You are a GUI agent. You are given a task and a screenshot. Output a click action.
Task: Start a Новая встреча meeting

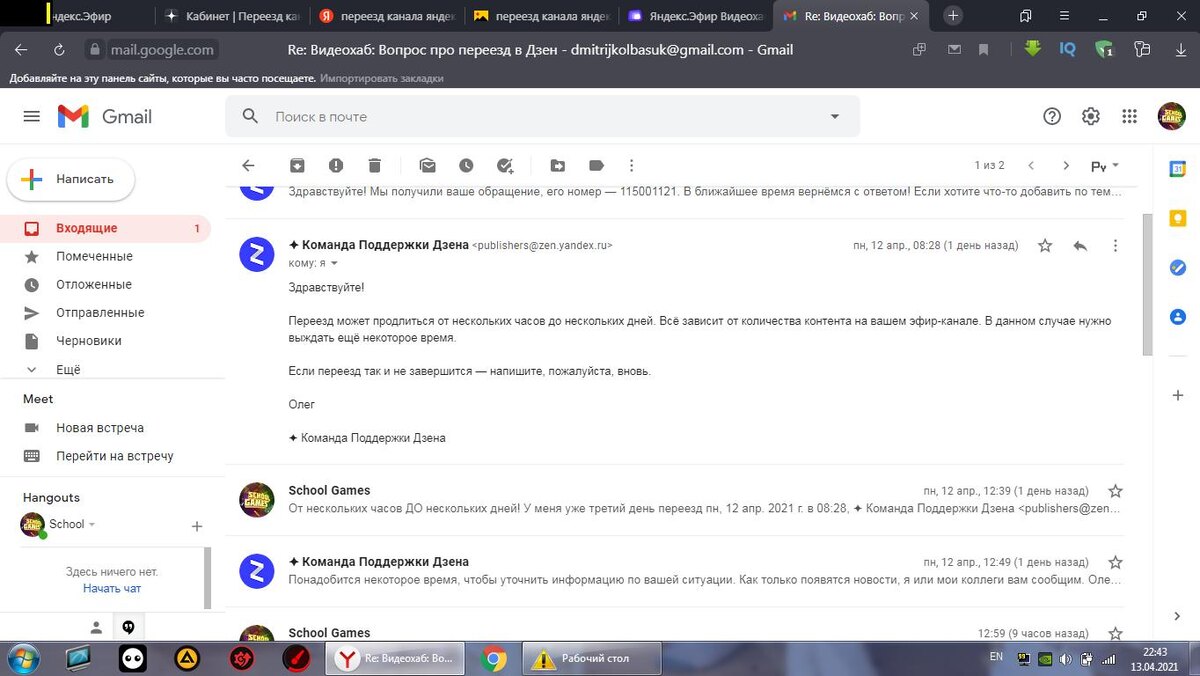click(x=100, y=428)
